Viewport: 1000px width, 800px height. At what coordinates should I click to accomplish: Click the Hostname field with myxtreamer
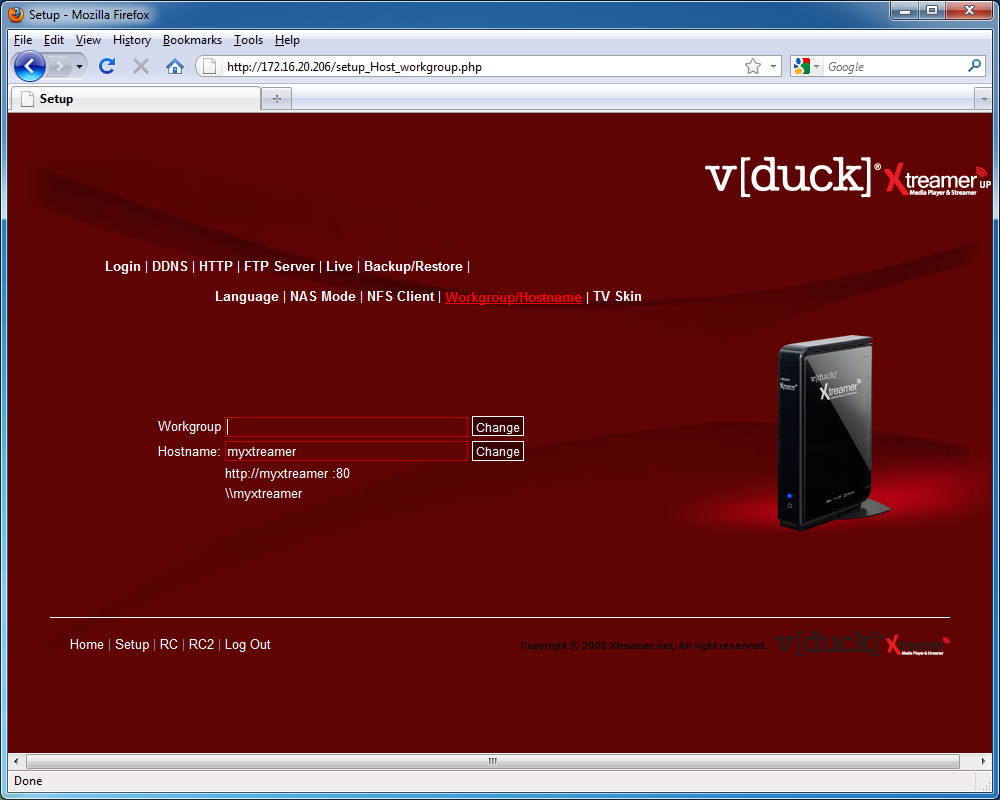click(x=346, y=451)
